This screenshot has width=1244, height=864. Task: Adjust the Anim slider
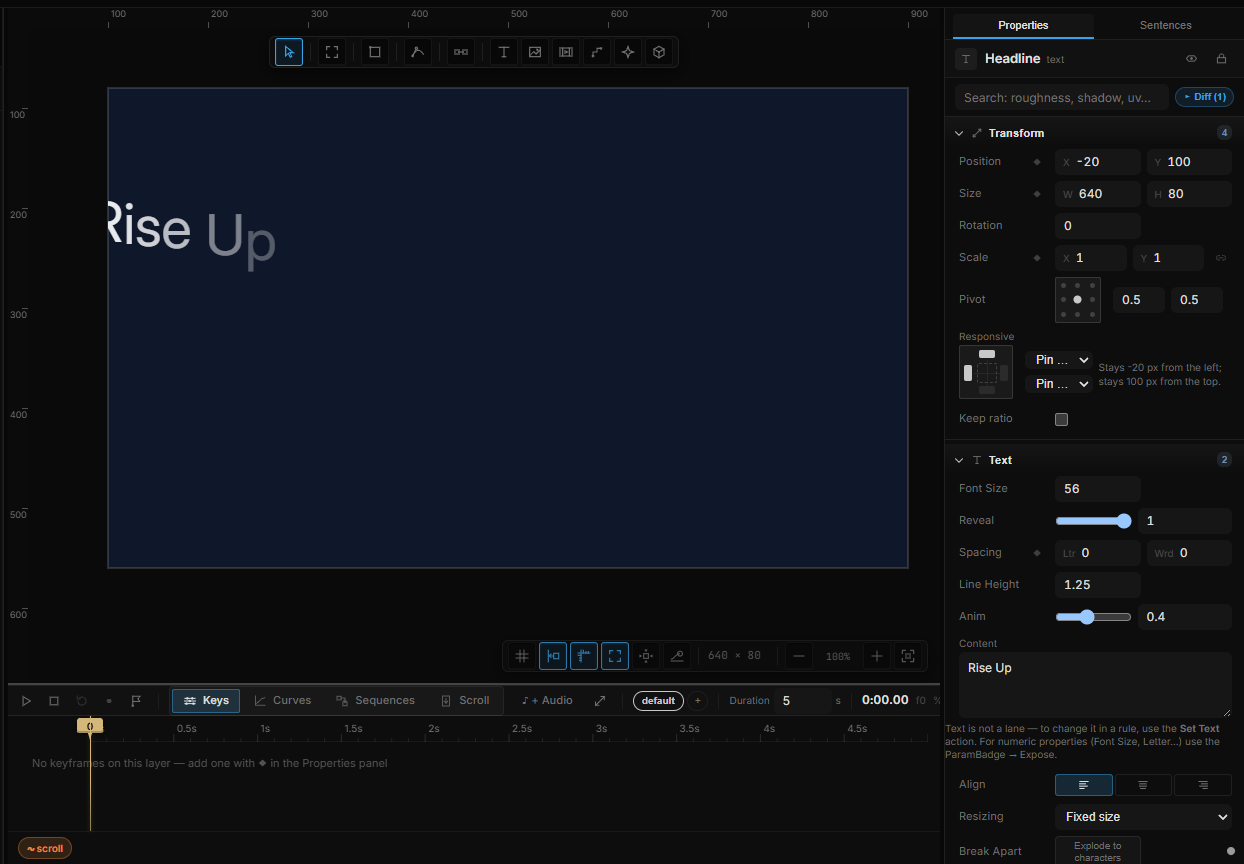1094,617
